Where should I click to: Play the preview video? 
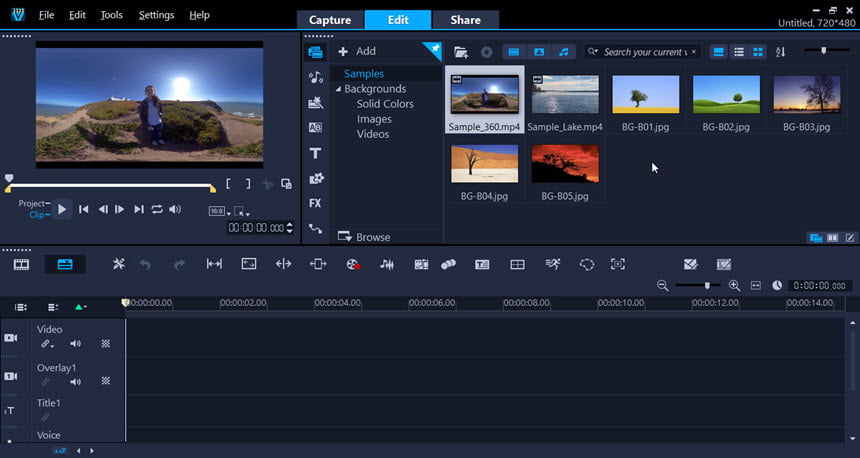point(62,210)
